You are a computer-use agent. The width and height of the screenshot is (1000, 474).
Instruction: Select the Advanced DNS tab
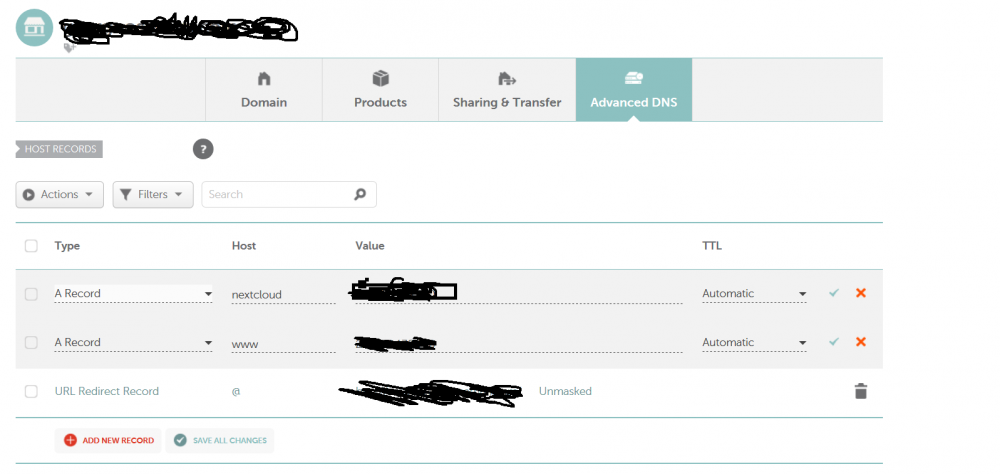click(x=634, y=90)
